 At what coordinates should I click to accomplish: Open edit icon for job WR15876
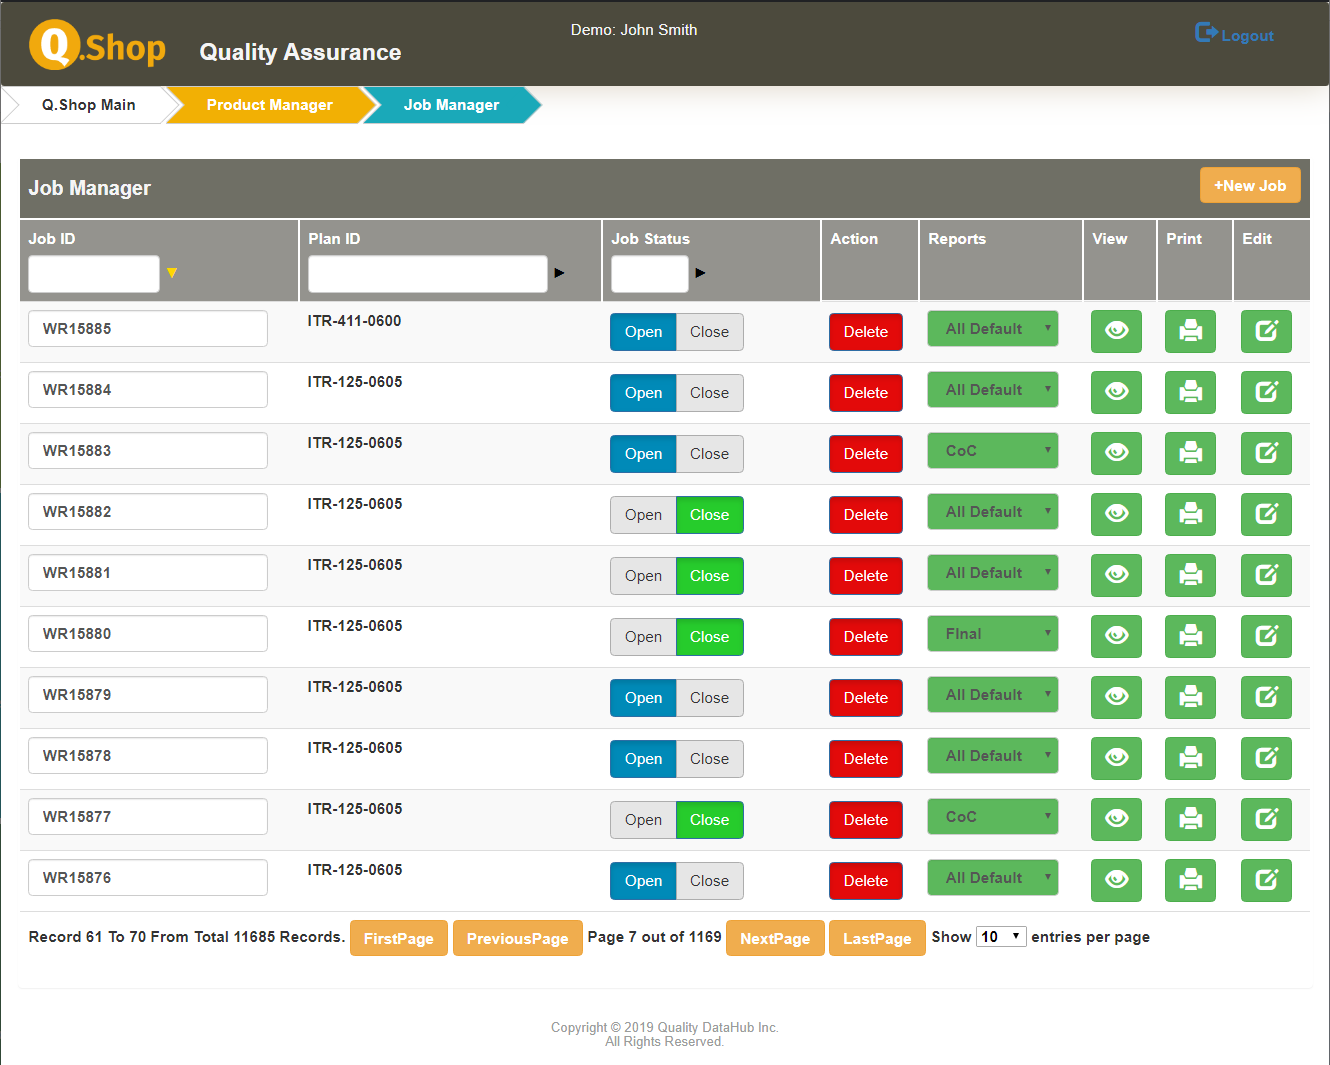(1266, 880)
